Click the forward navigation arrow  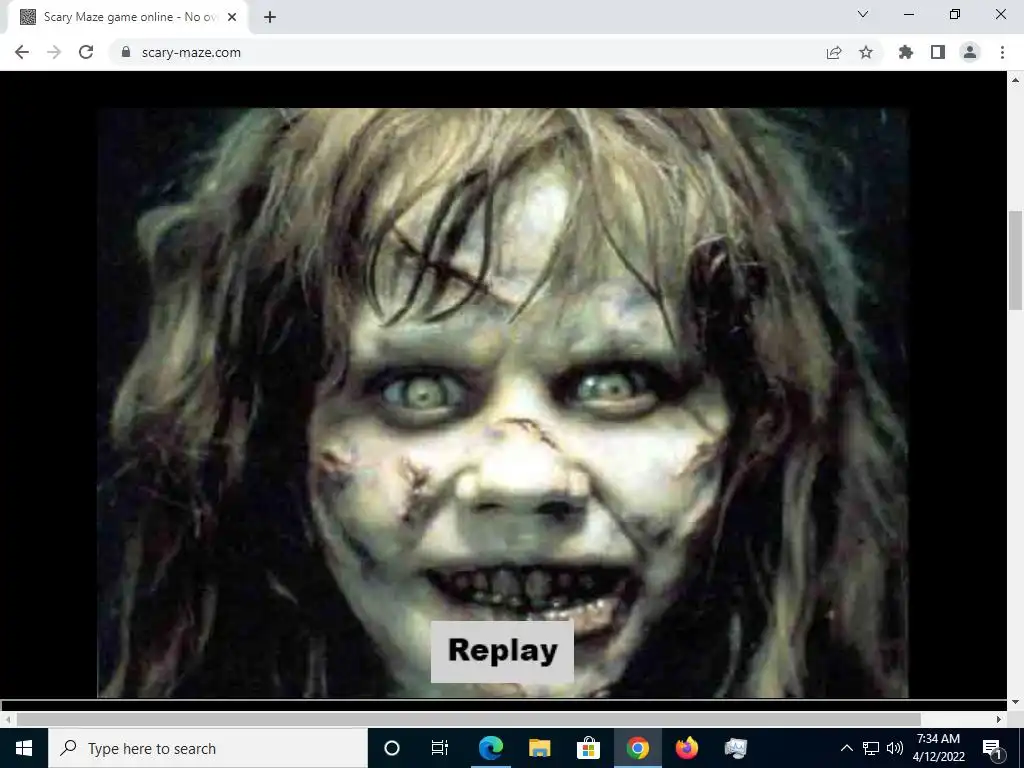pos(54,52)
